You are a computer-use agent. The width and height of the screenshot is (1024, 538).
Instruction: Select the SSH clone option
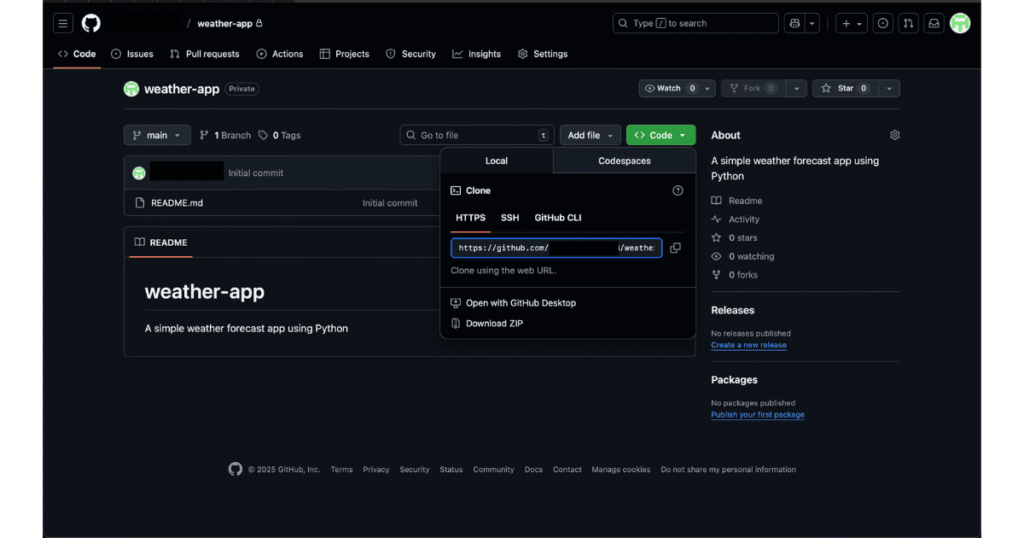(510, 217)
